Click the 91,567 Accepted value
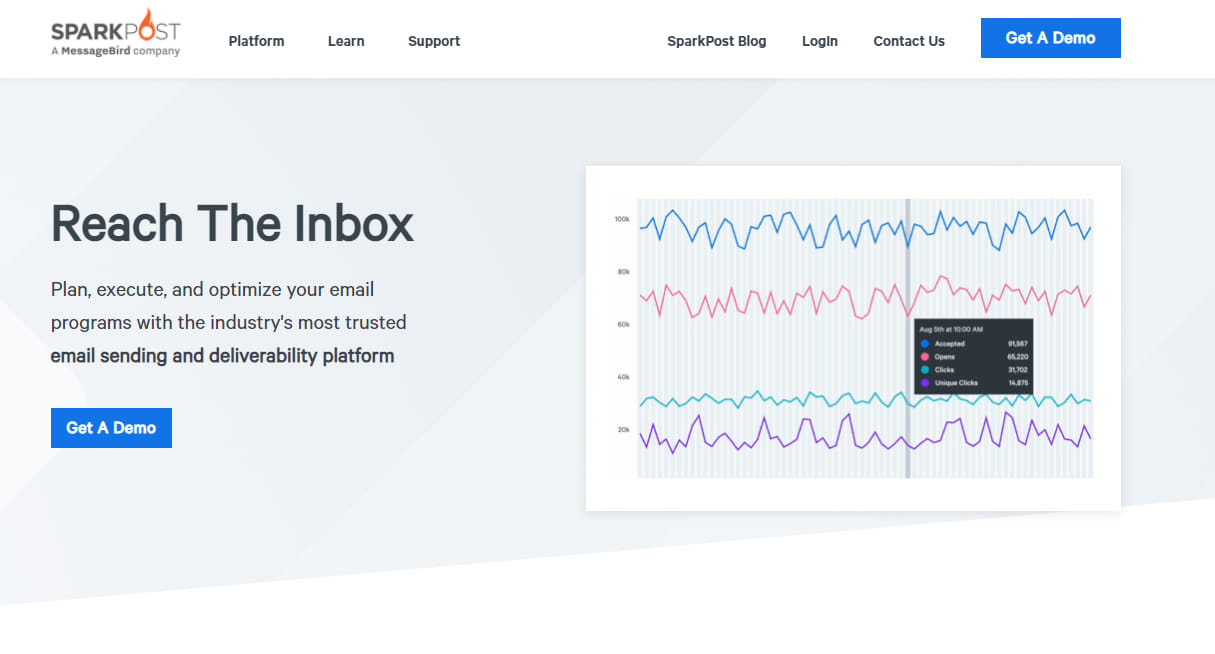Image resolution: width=1215 pixels, height=654 pixels. tap(1018, 344)
